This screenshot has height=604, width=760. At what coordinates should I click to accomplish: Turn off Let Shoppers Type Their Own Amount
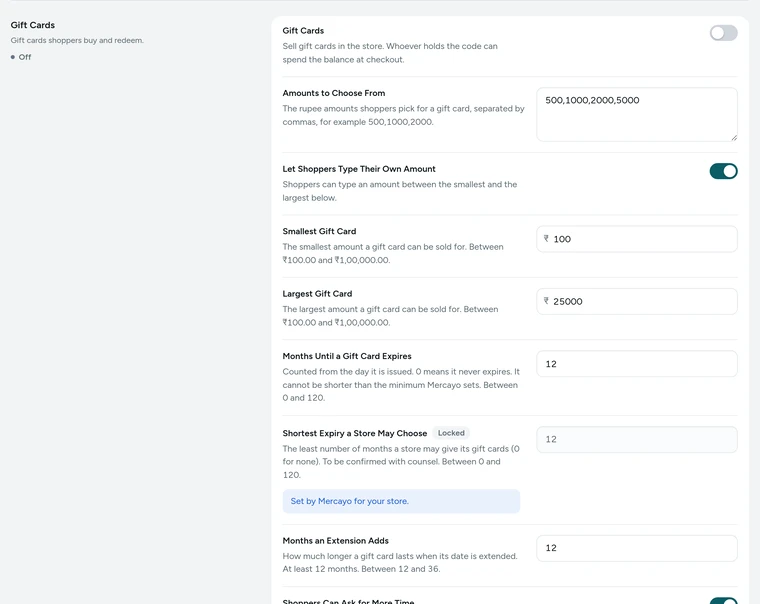point(723,171)
